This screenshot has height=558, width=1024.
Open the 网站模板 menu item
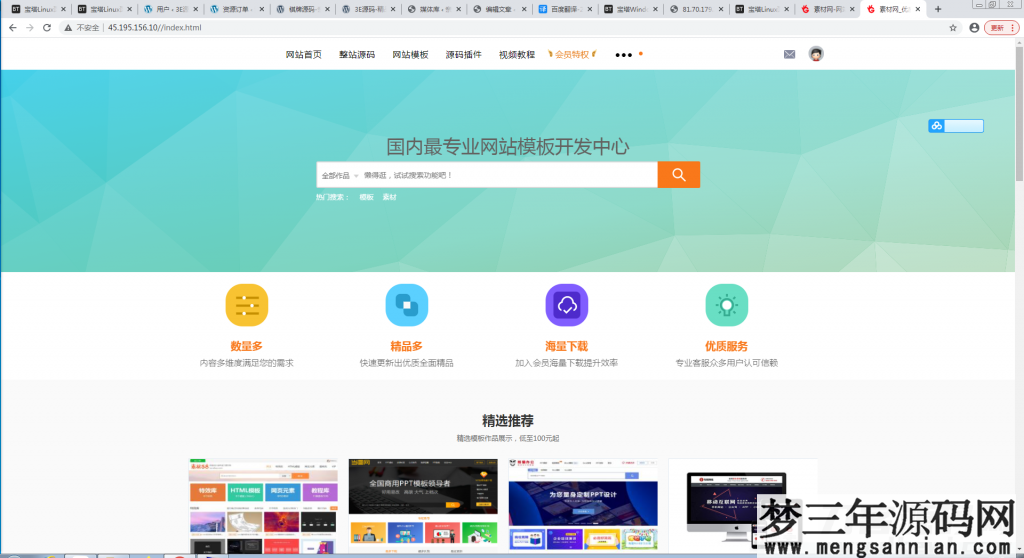[x=410, y=55]
